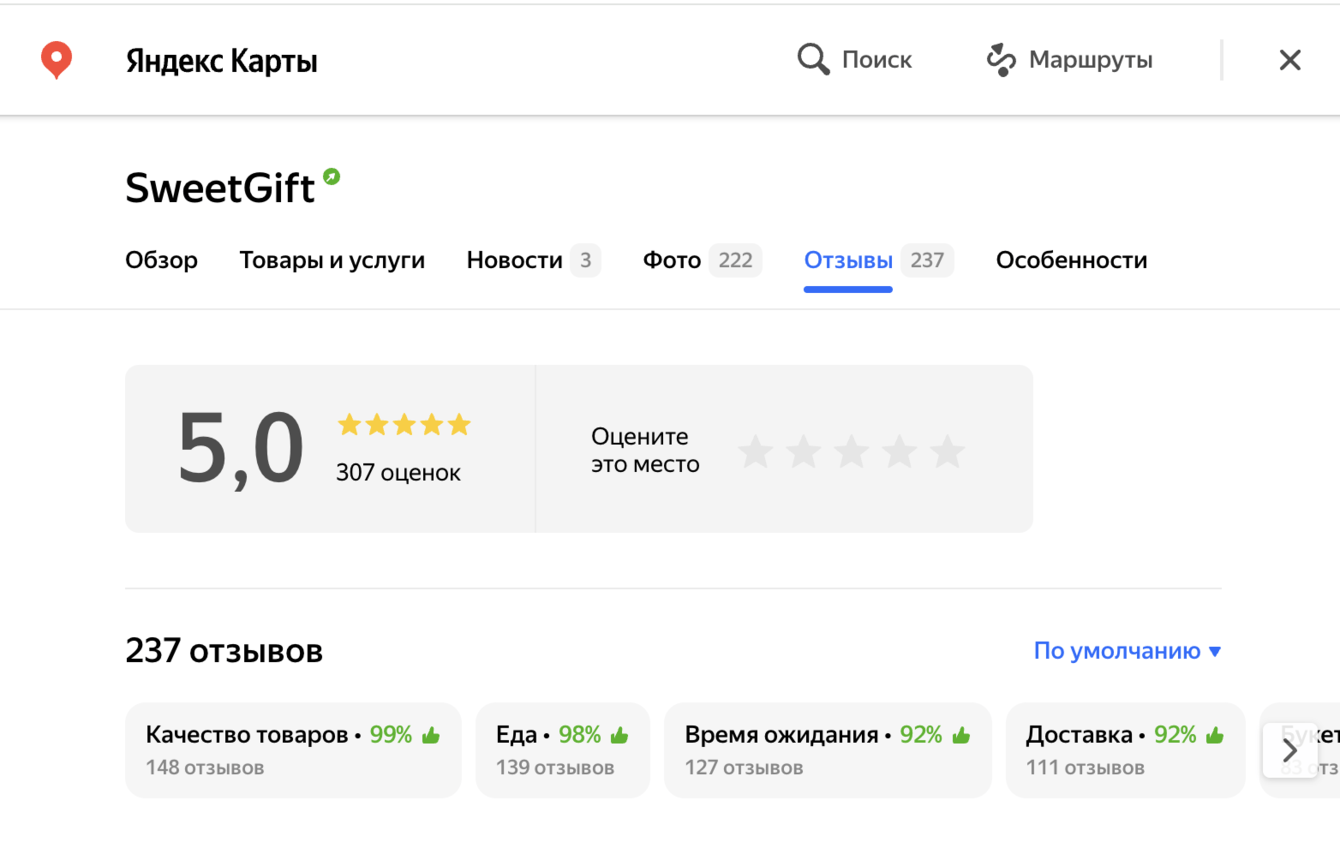Viewport: 1340px width, 860px height.
Task: Click the Yandex Maps red pin logo
Action: click(x=56, y=60)
